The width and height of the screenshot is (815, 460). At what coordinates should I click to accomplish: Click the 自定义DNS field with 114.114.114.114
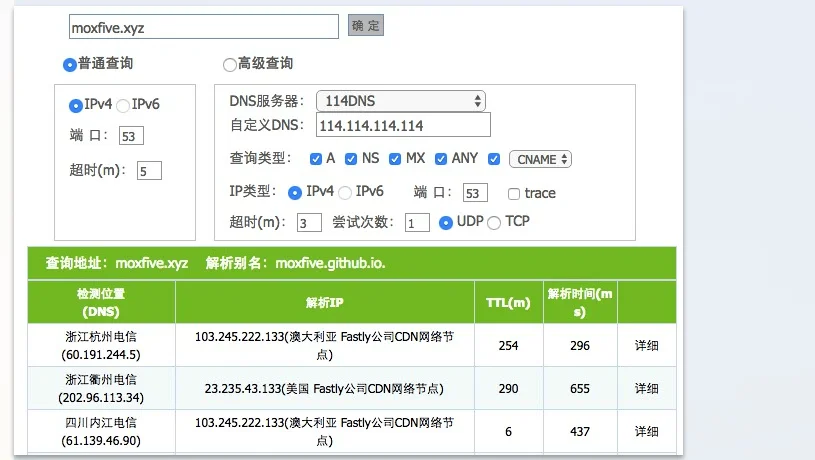403,125
